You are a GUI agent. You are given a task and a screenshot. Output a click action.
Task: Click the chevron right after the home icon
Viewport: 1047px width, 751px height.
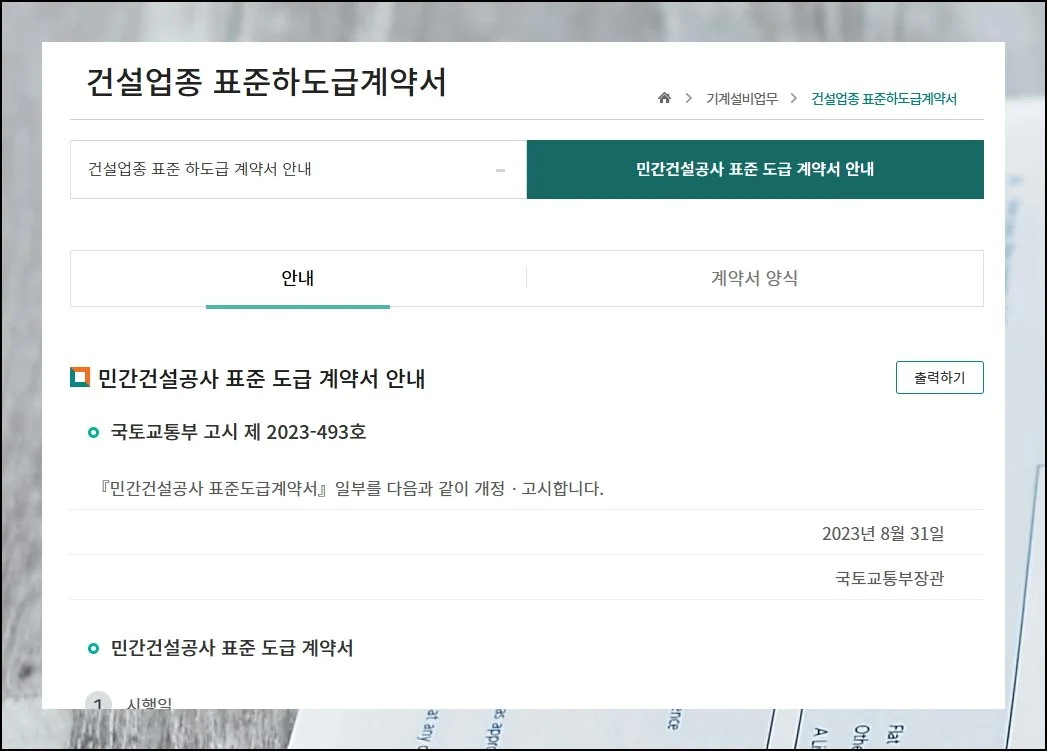(689, 98)
